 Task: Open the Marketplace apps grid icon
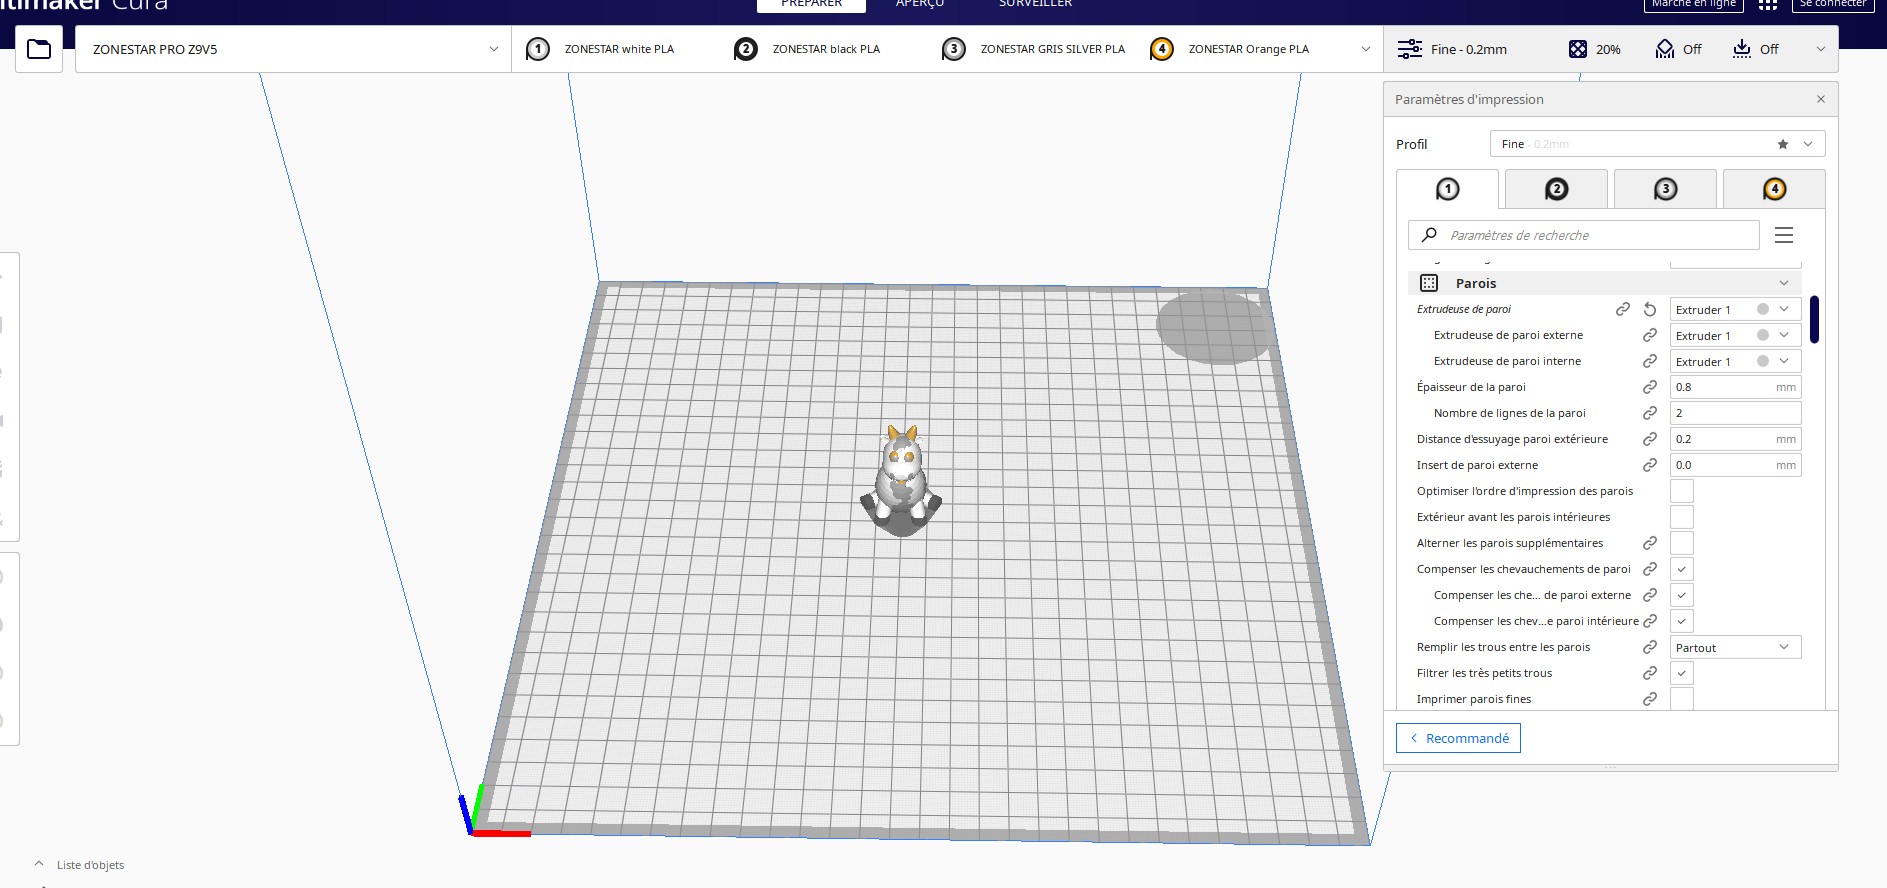point(1768,4)
